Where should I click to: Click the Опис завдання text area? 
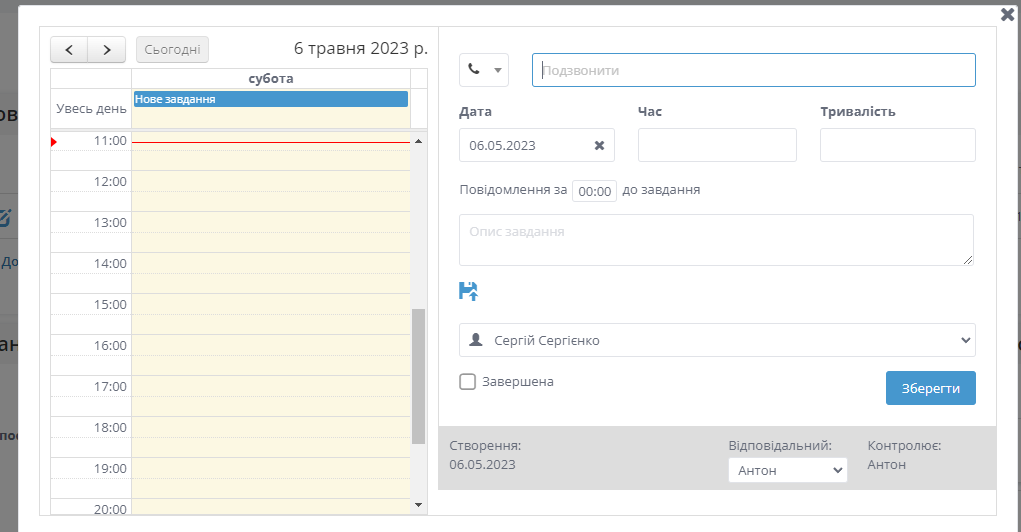point(716,240)
